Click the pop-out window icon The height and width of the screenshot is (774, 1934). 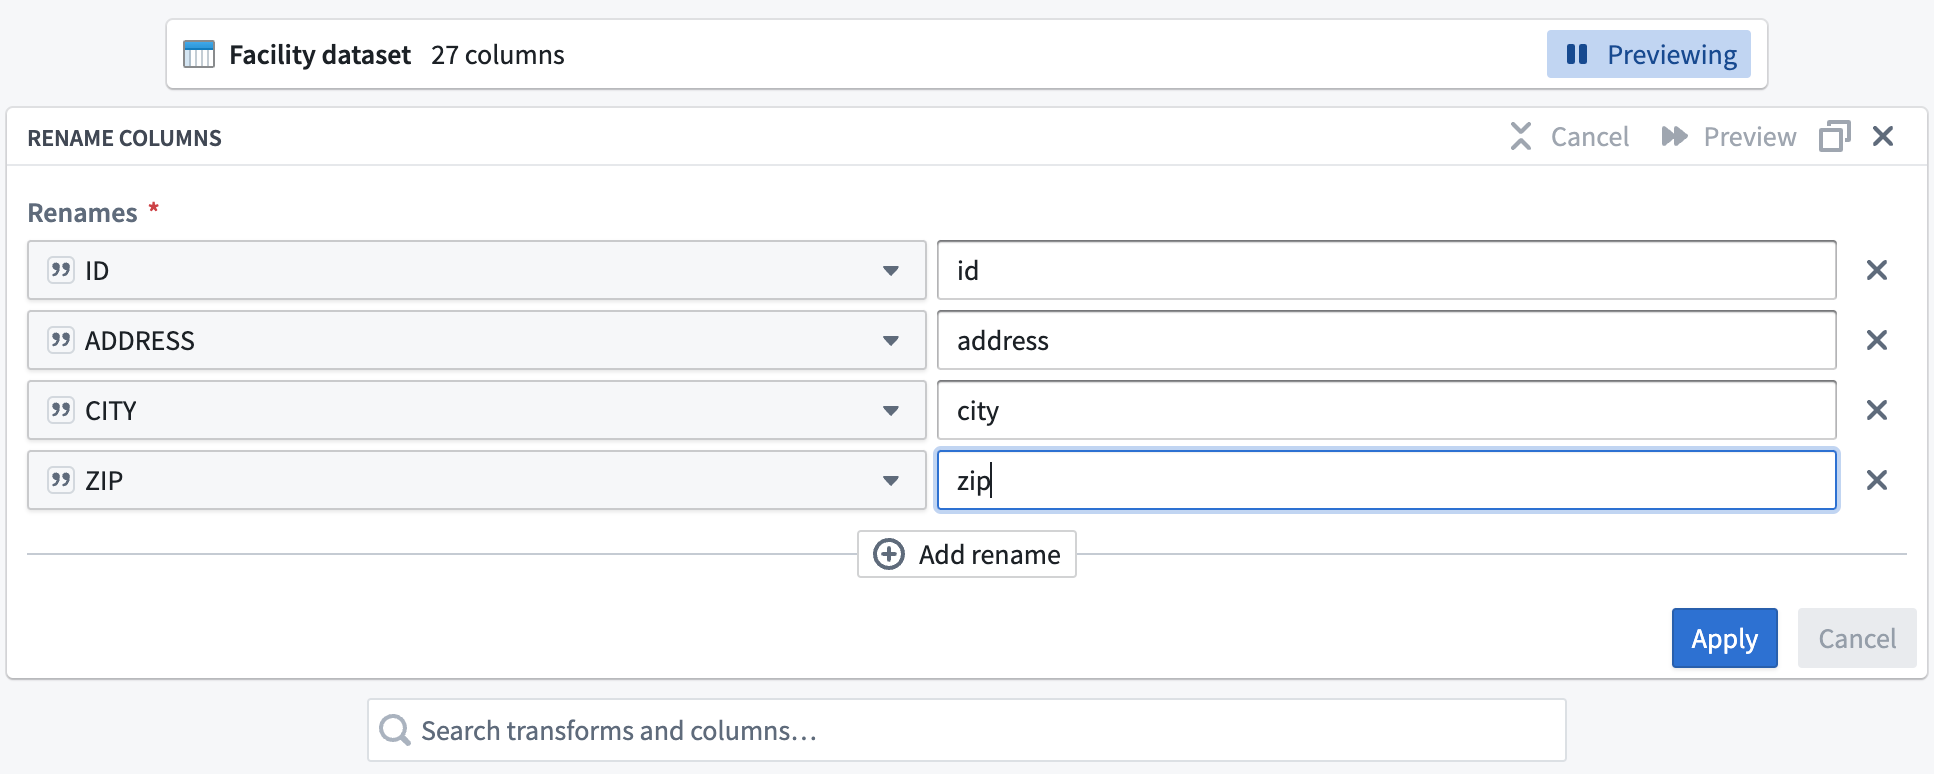point(1834,136)
